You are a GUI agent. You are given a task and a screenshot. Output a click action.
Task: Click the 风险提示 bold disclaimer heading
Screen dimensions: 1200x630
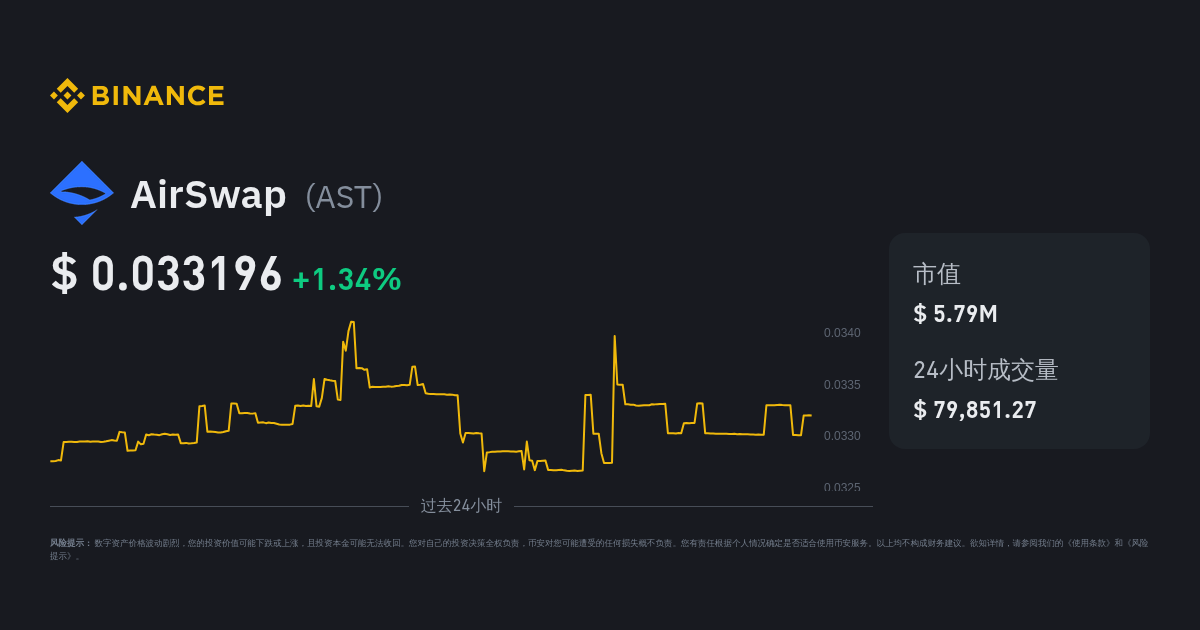click(70, 543)
